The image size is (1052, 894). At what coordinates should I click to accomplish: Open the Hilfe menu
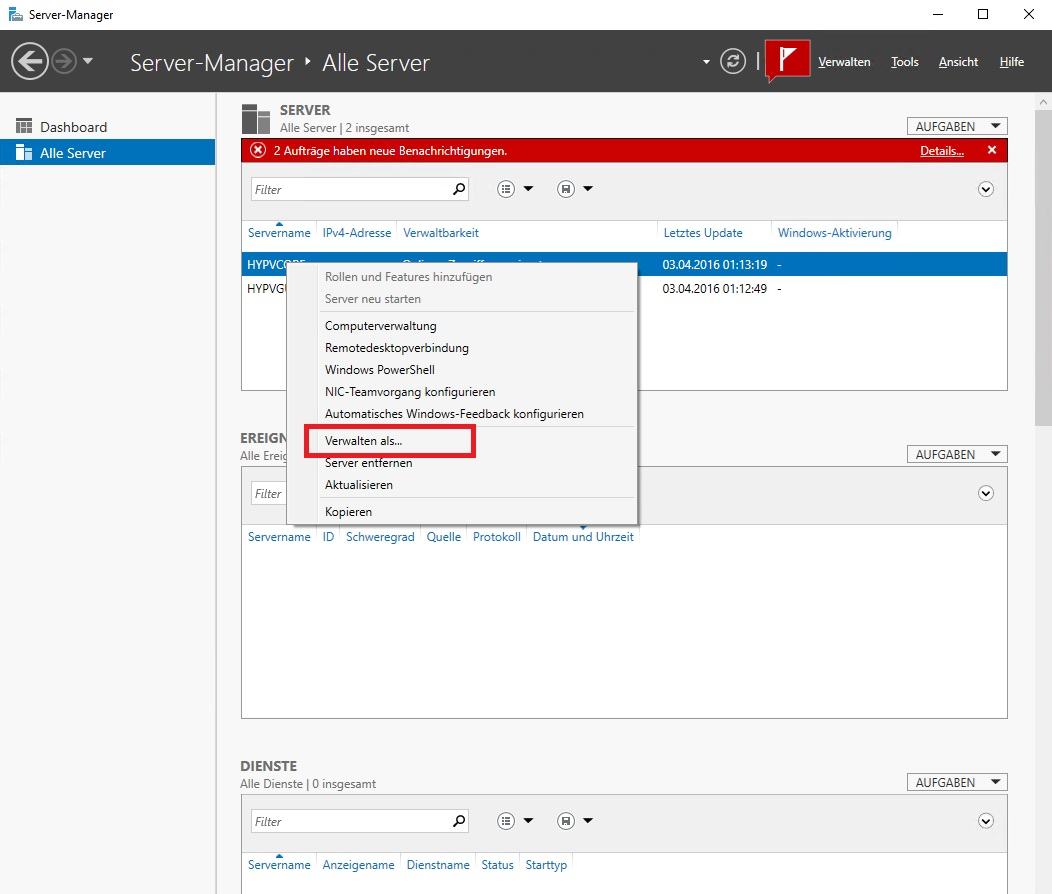1011,62
